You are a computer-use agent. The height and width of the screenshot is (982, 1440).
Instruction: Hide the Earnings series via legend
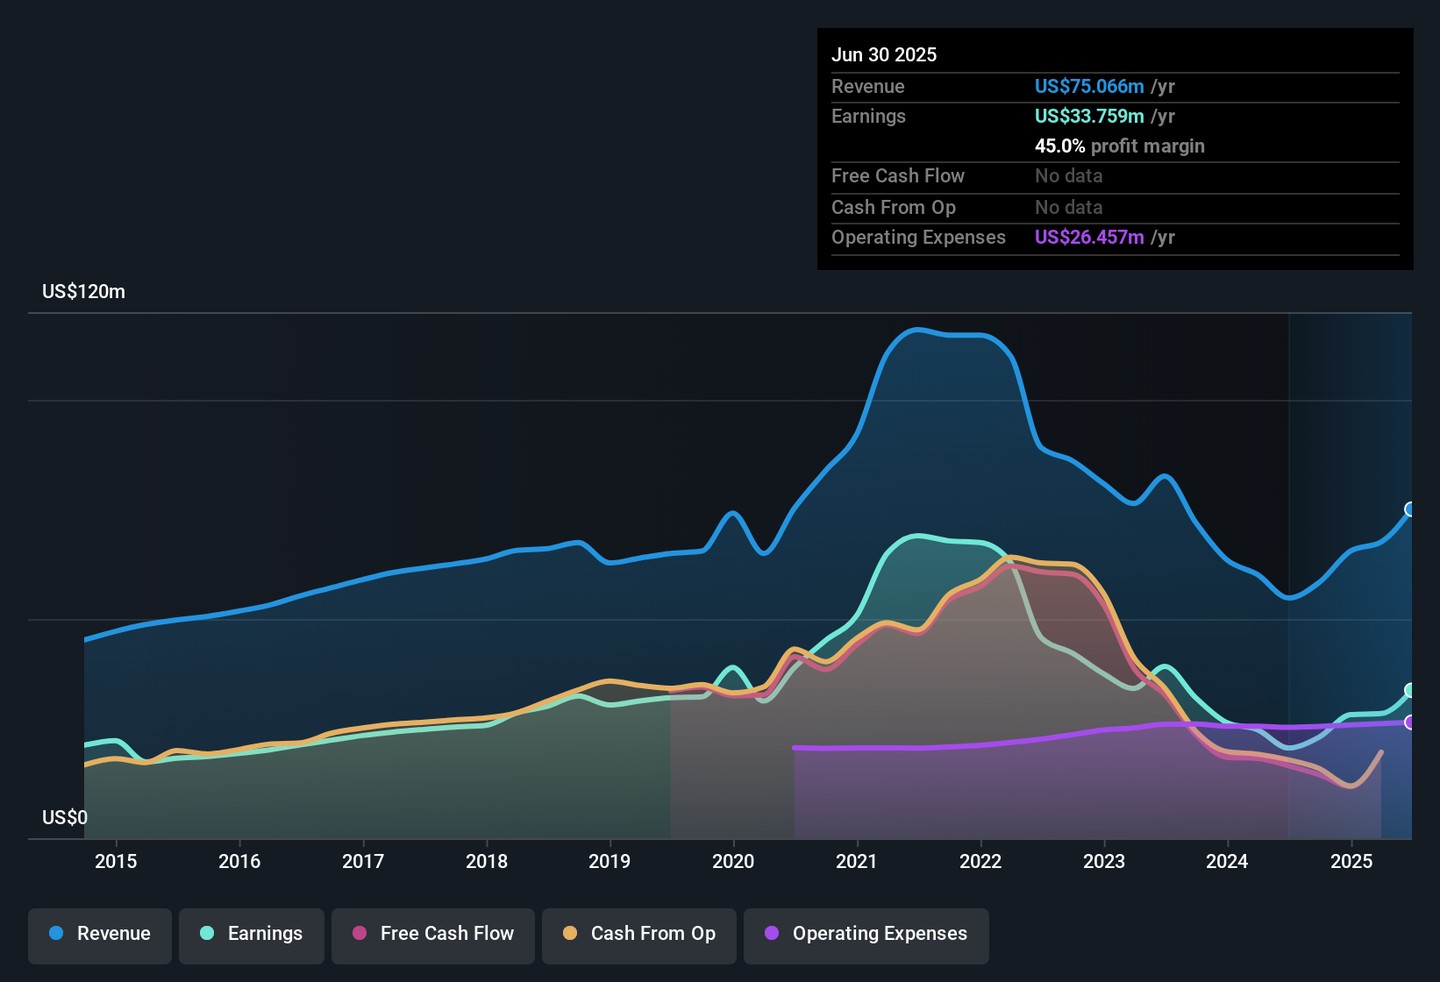(x=251, y=934)
